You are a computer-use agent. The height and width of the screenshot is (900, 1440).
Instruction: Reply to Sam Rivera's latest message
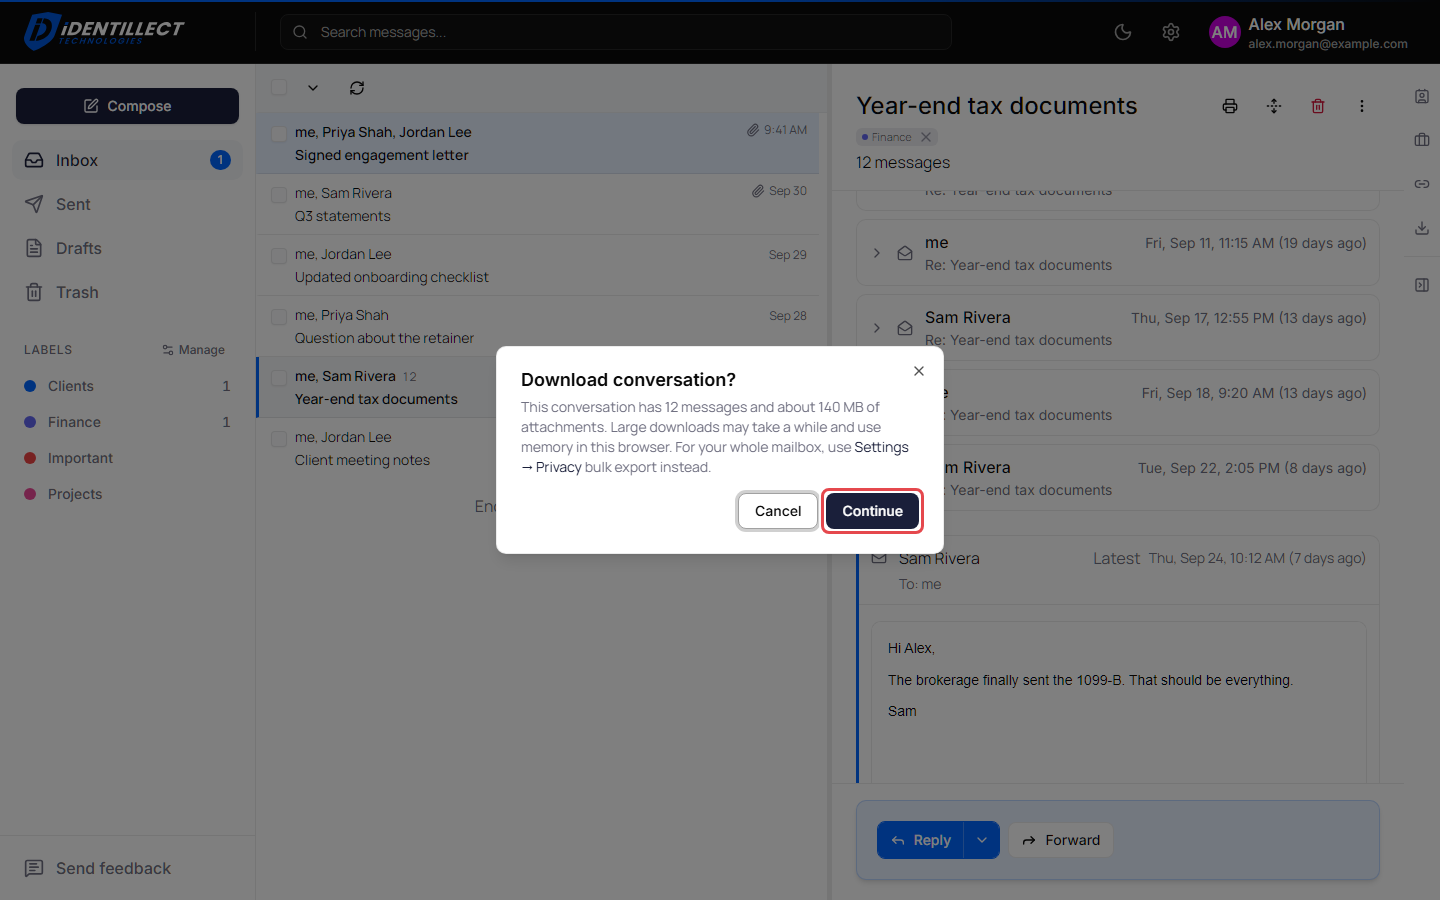pos(920,840)
